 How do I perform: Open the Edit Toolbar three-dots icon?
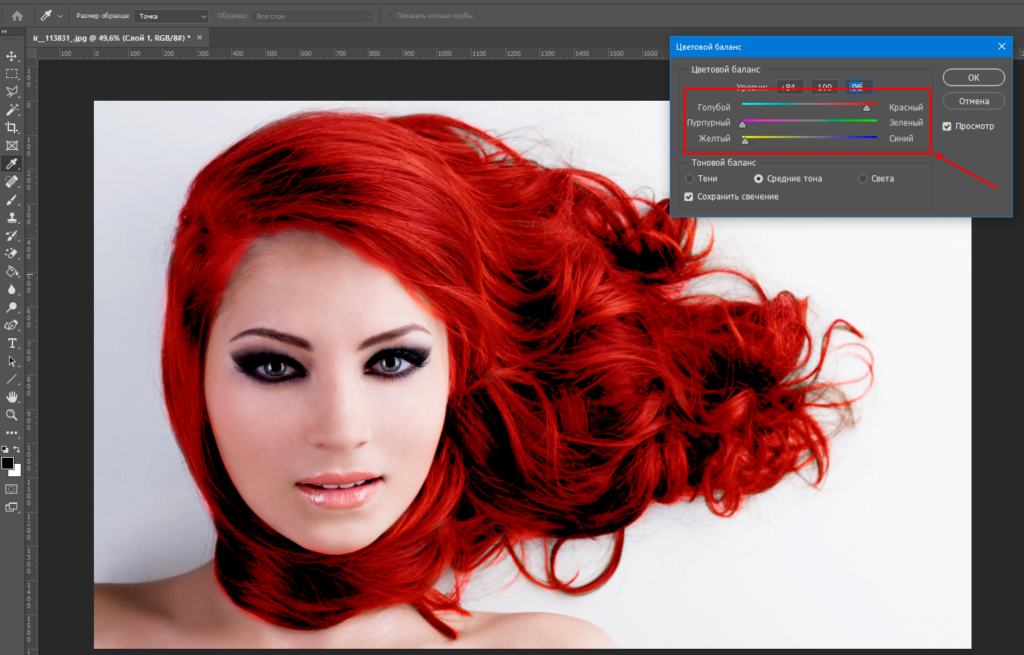(12, 432)
